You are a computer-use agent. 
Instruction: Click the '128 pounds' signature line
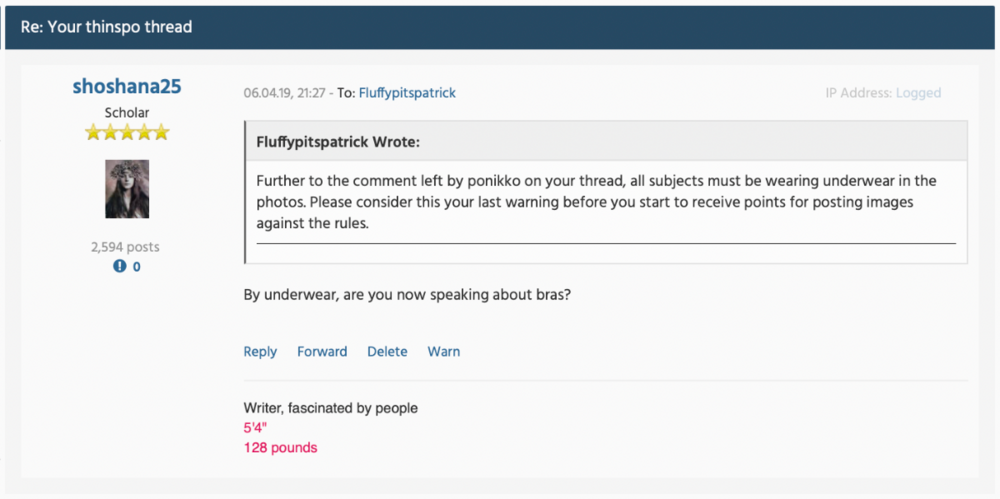[x=280, y=448]
